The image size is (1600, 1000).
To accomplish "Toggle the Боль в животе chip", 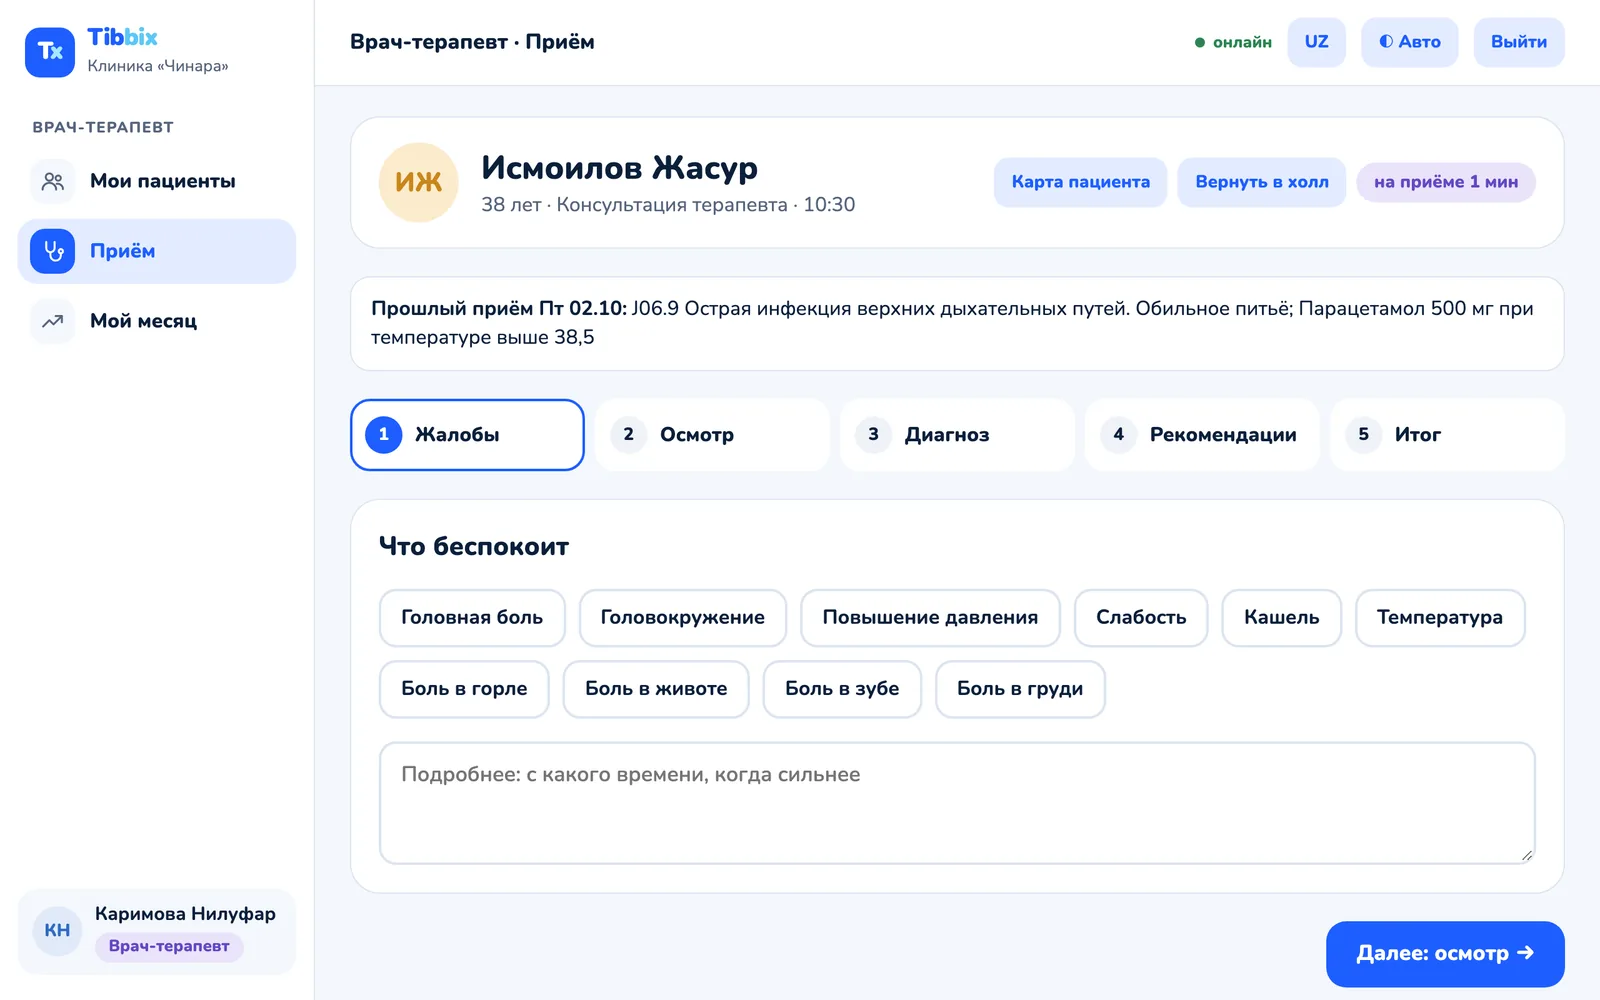I will (x=656, y=689).
